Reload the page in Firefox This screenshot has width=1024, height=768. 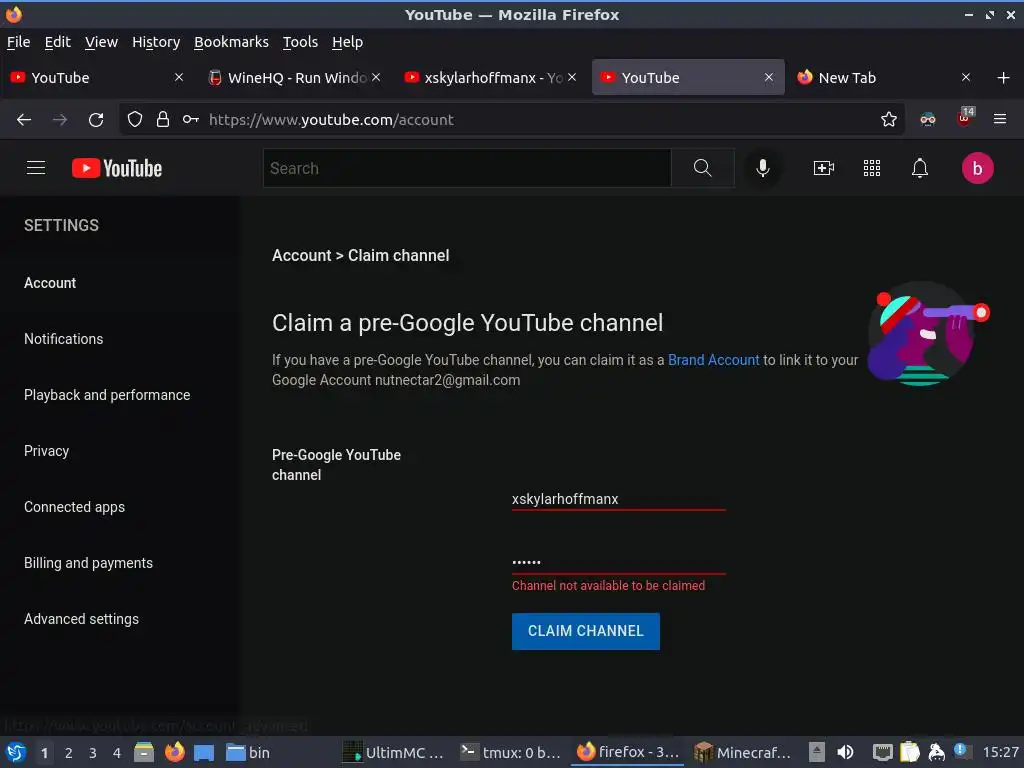96,120
